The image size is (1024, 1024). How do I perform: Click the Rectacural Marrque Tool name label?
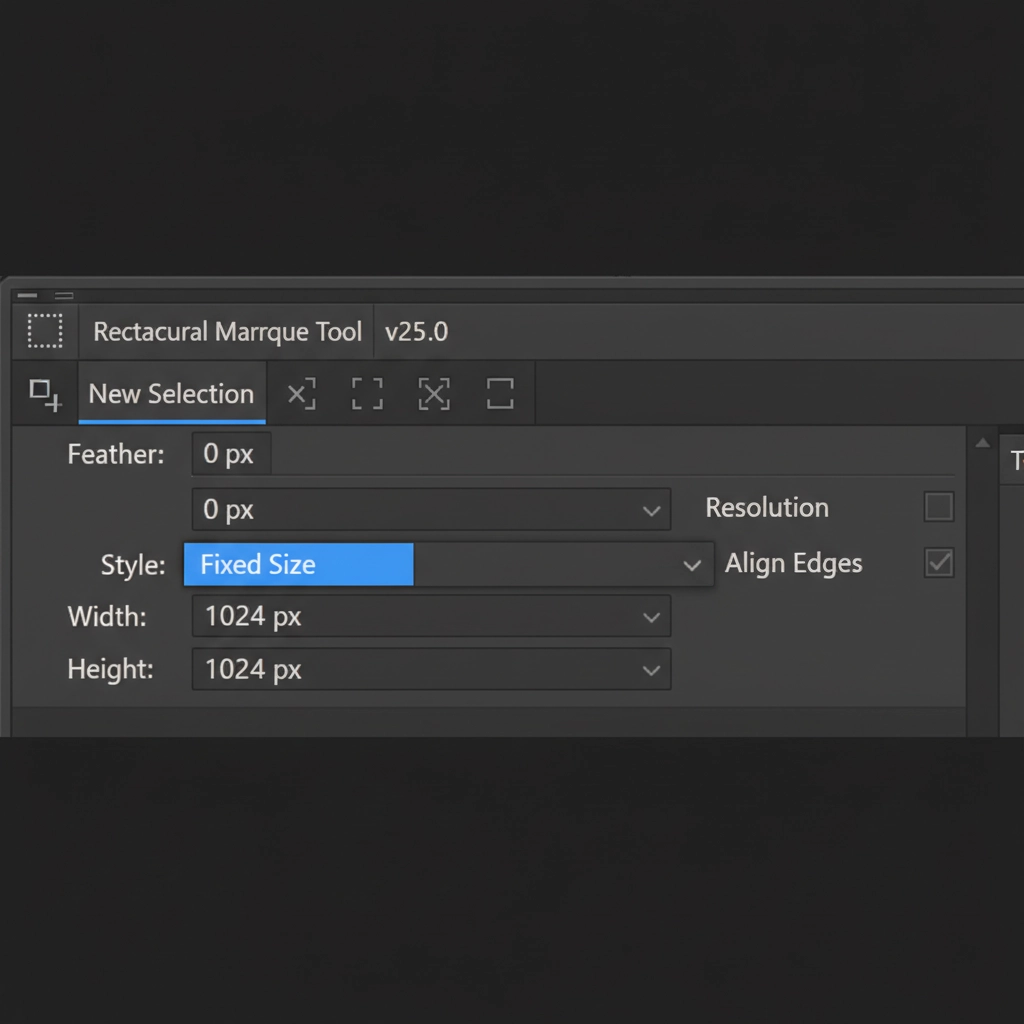(x=227, y=332)
